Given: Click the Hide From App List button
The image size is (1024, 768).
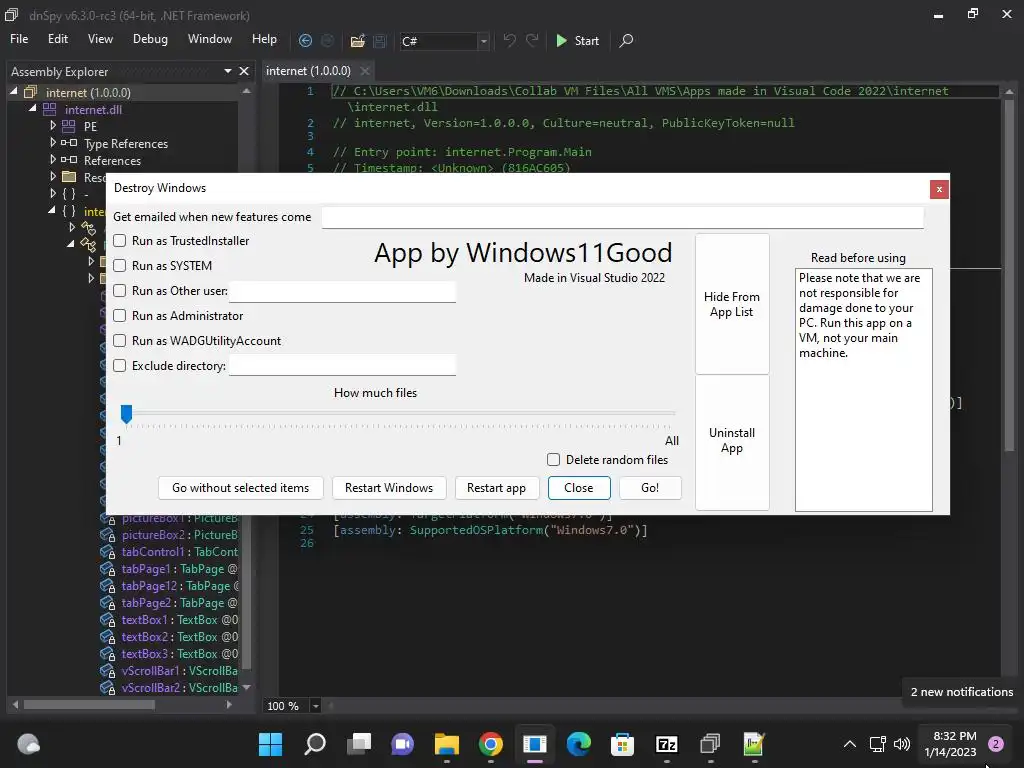Looking at the screenshot, I should [732, 304].
